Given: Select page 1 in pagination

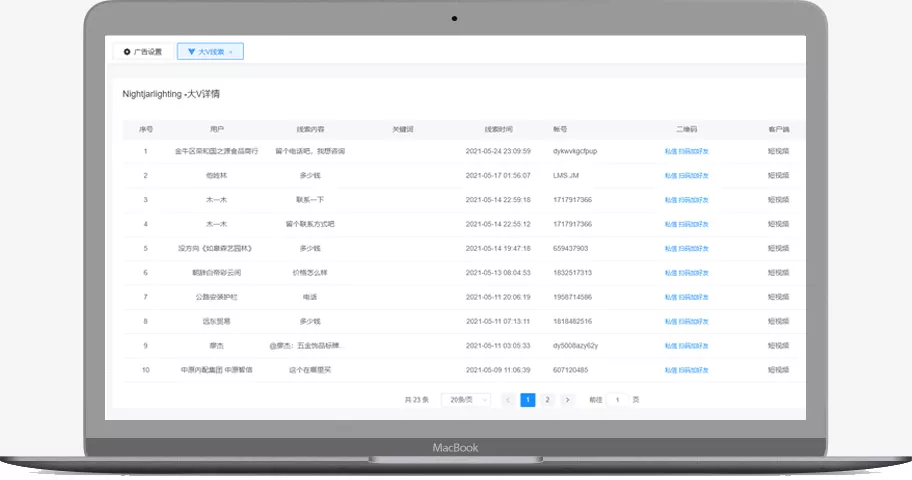Looking at the screenshot, I should (528, 400).
